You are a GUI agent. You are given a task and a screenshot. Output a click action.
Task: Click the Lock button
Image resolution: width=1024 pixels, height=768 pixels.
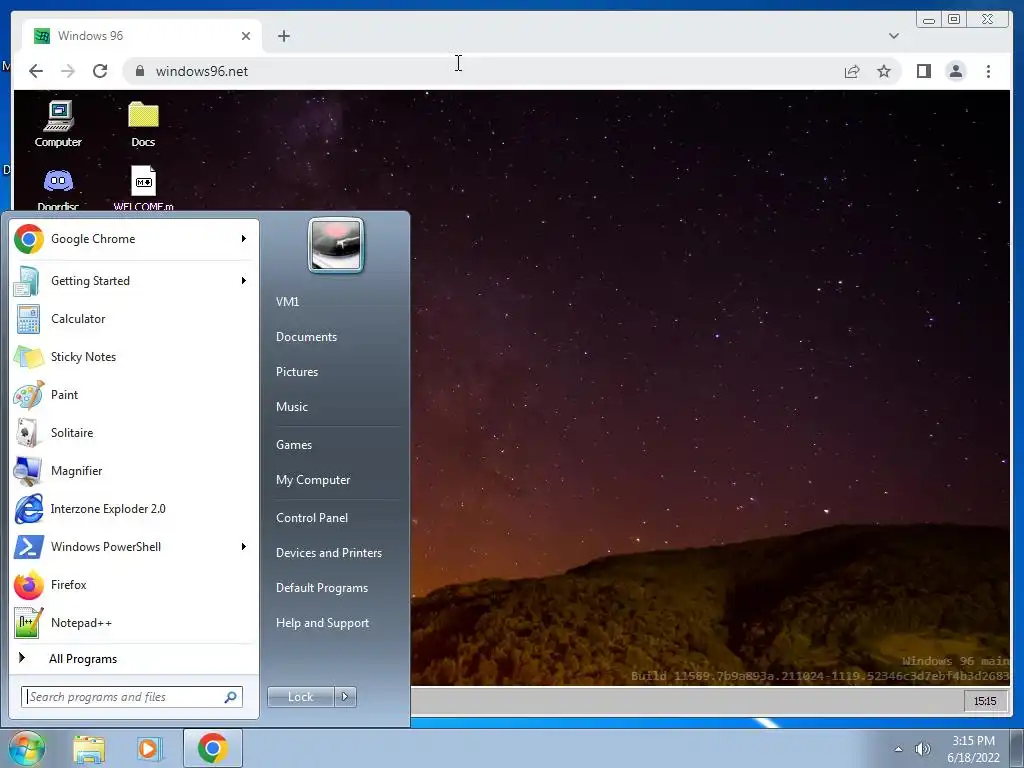click(301, 697)
